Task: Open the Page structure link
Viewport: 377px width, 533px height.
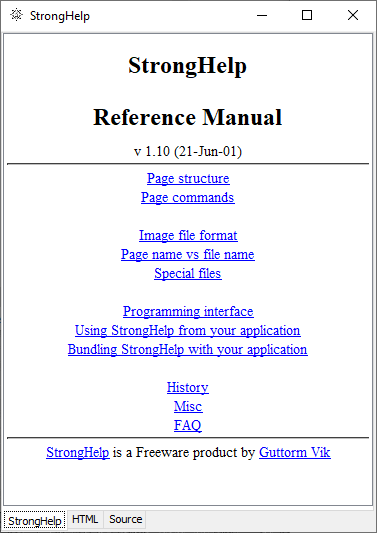Action: point(188,178)
